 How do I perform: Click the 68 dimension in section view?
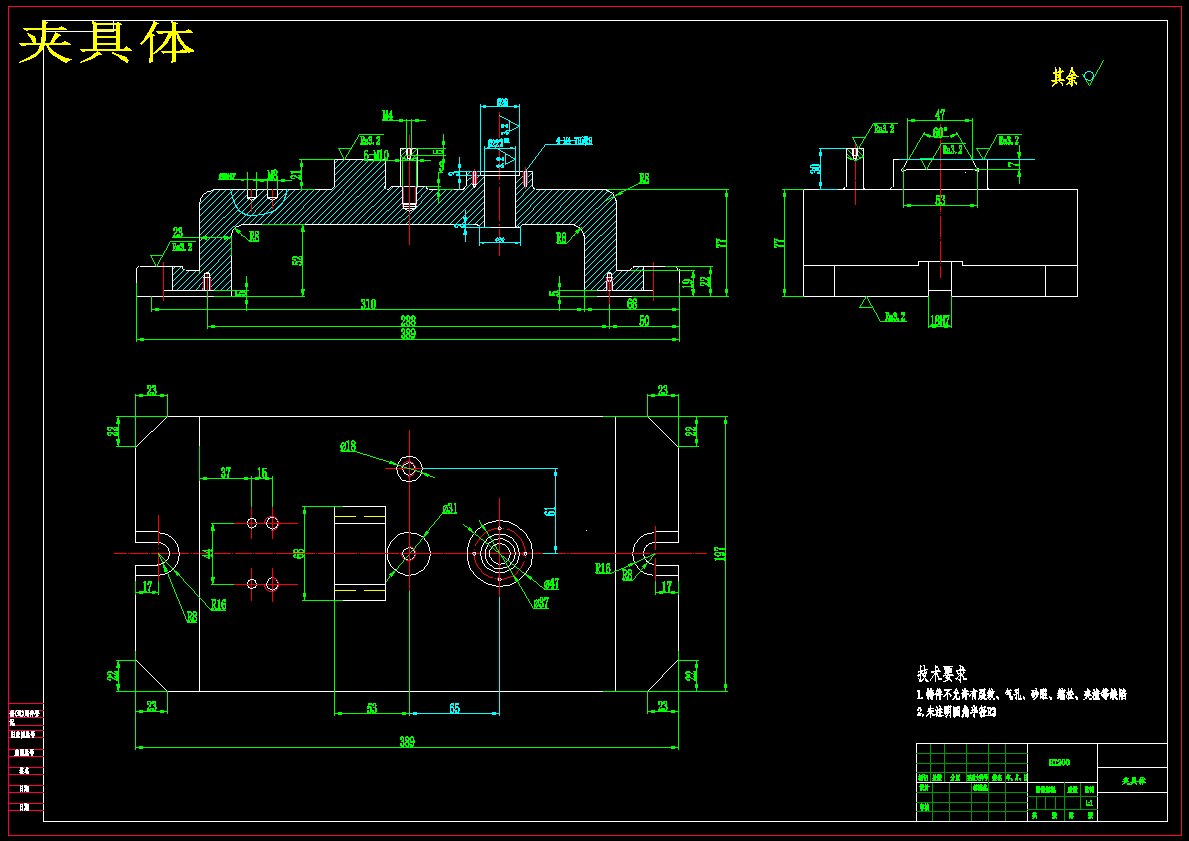(632, 304)
